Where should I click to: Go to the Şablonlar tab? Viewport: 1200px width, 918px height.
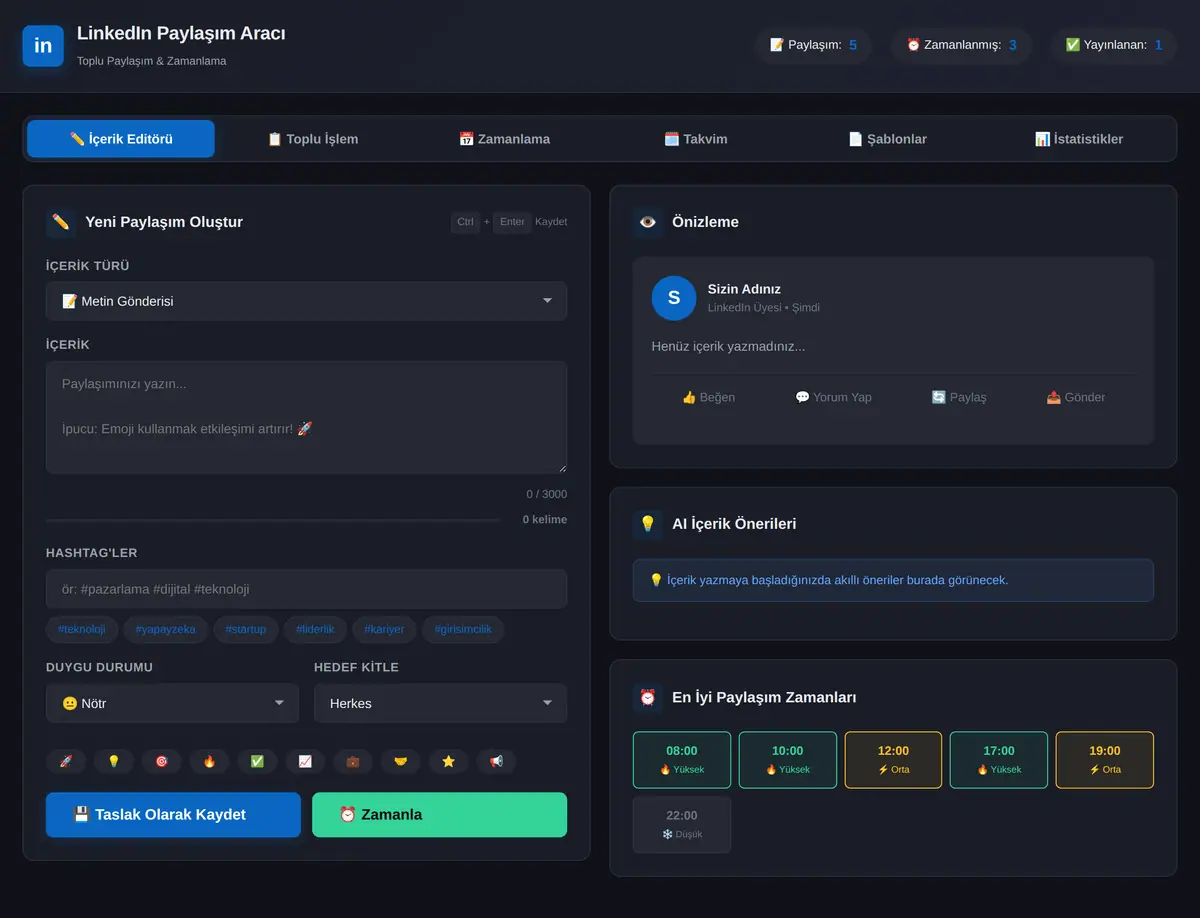(887, 139)
